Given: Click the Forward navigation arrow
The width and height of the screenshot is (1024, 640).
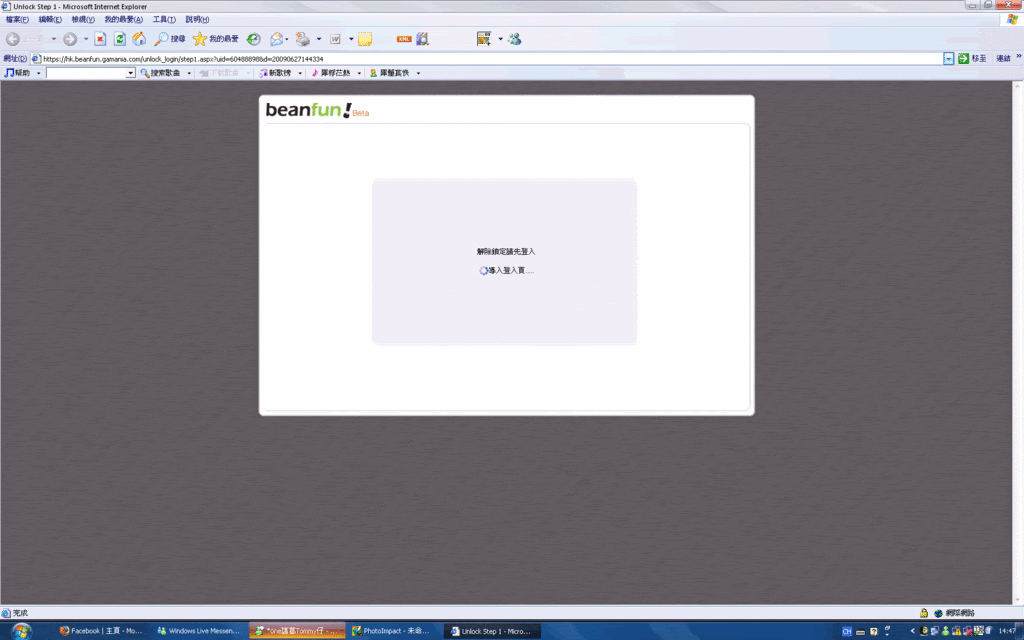Looking at the screenshot, I should [x=70, y=39].
